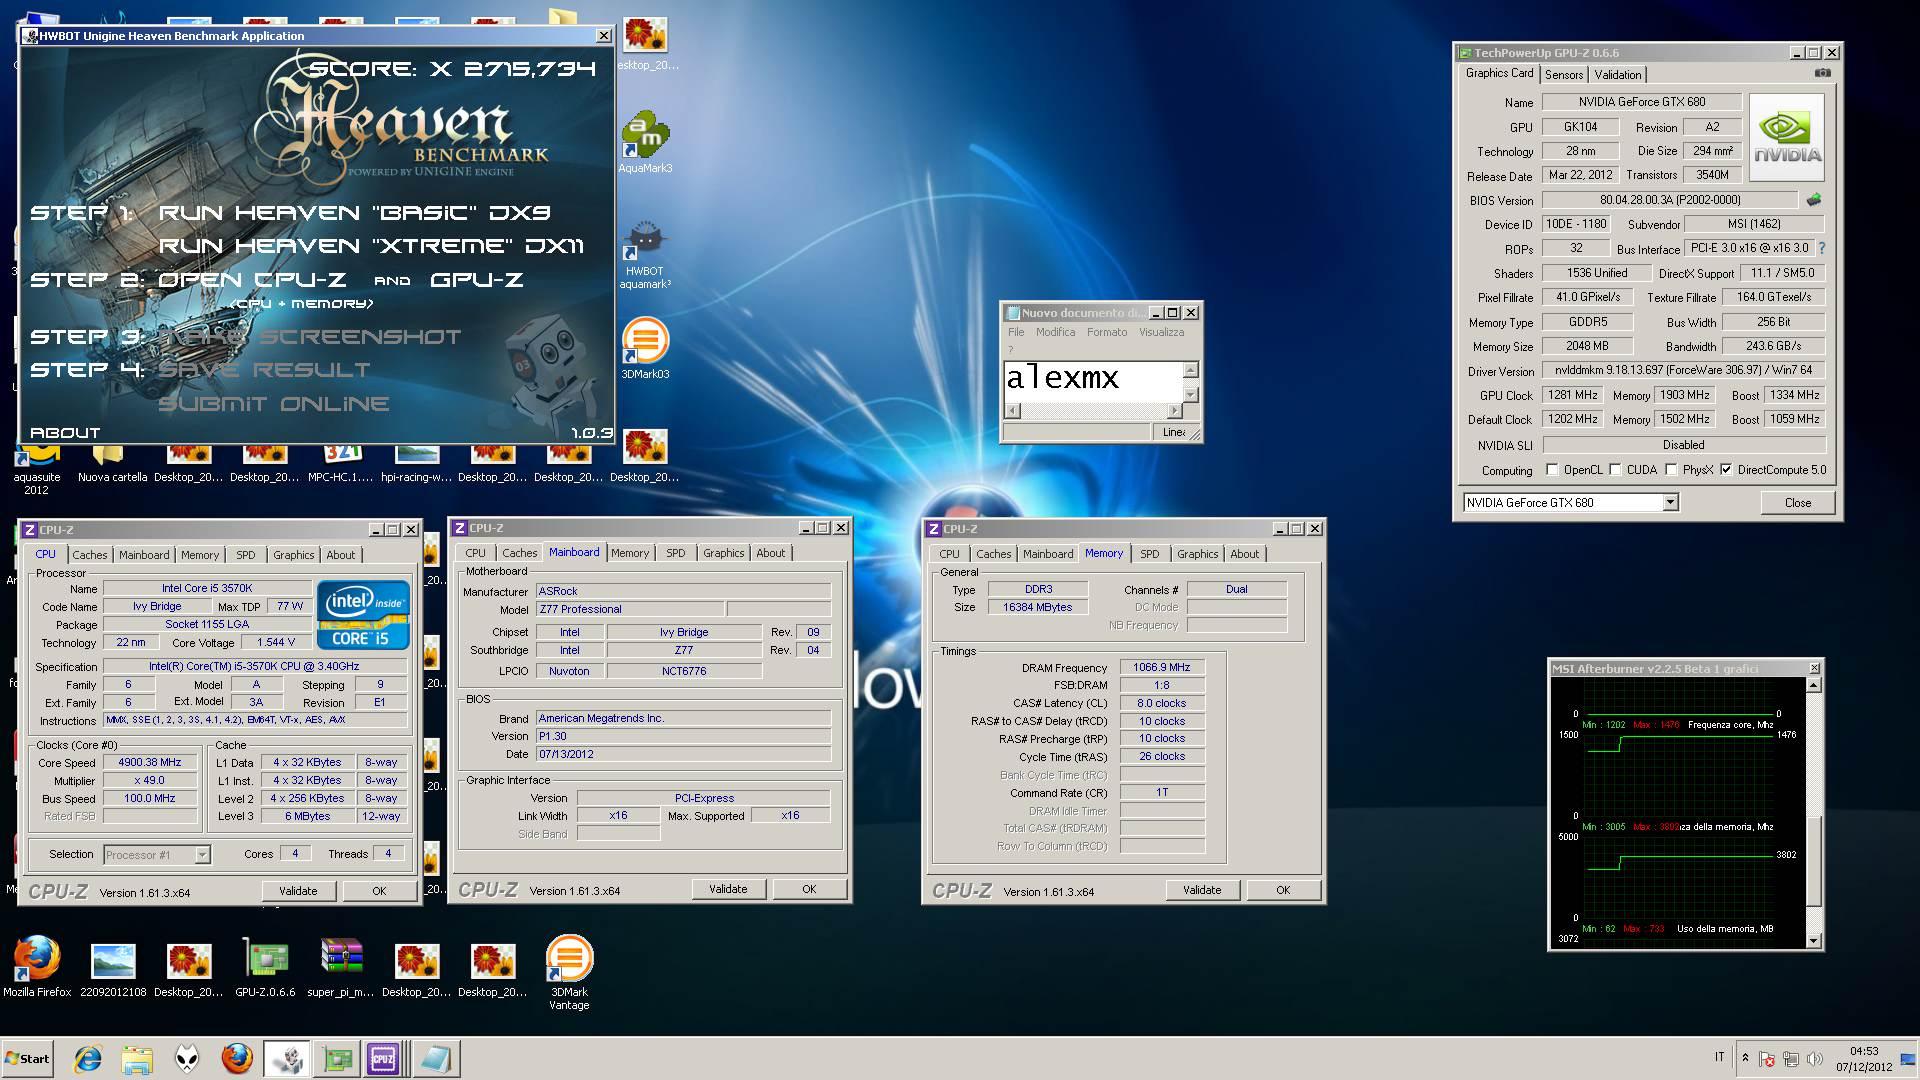The image size is (1920, 1080).
Task: Click the DRAM Frequency value 1066.9 MHz
Action: click(1162, 668)
